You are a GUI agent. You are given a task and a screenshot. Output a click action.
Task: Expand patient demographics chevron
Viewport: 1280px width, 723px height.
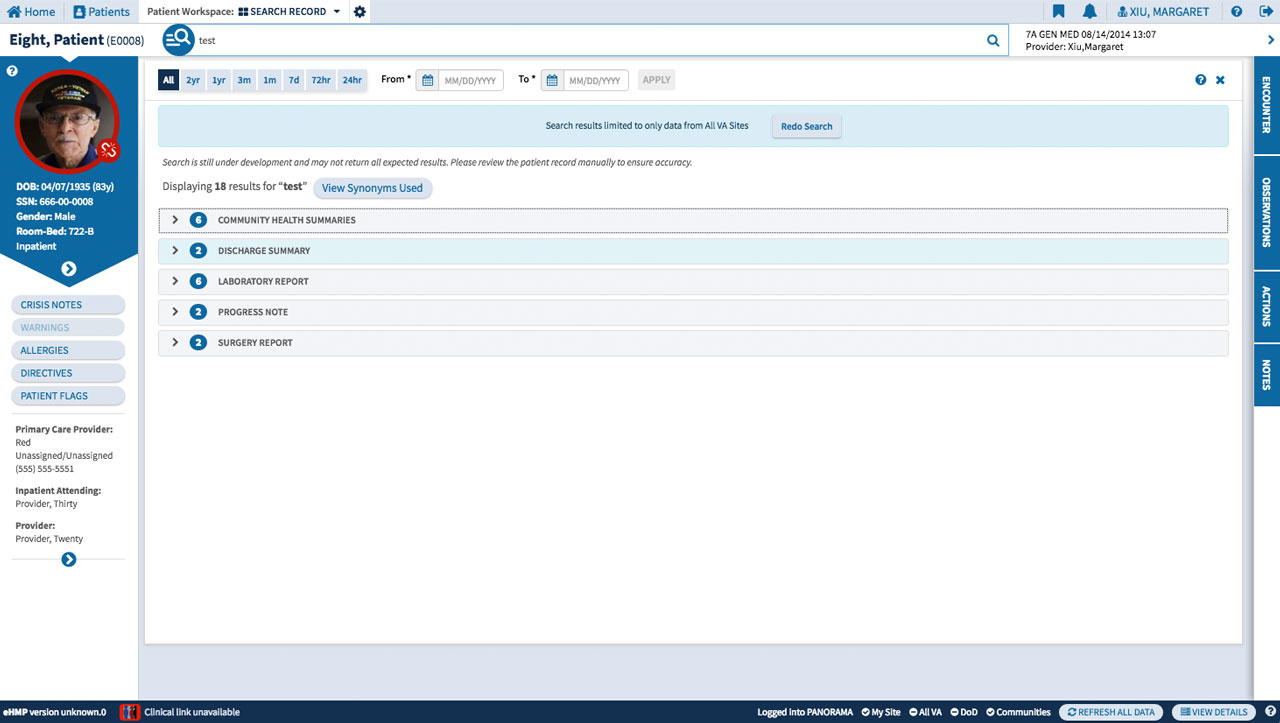(x=69, y=269)
